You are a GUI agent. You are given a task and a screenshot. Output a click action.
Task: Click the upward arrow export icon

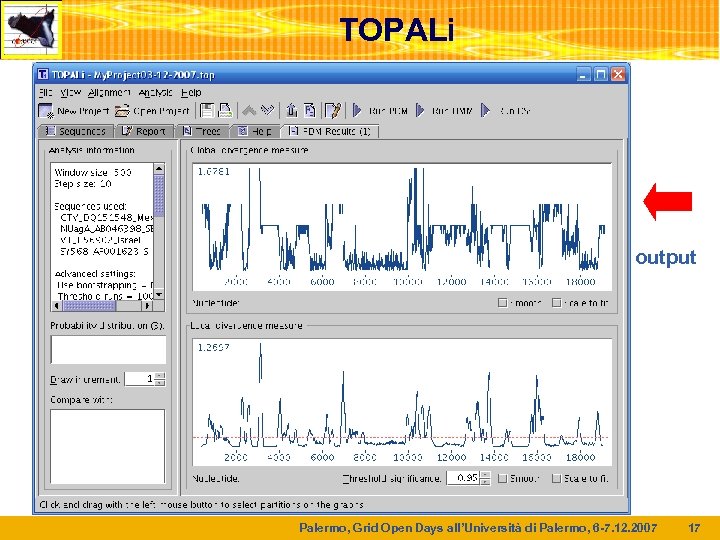pos(291,110)
